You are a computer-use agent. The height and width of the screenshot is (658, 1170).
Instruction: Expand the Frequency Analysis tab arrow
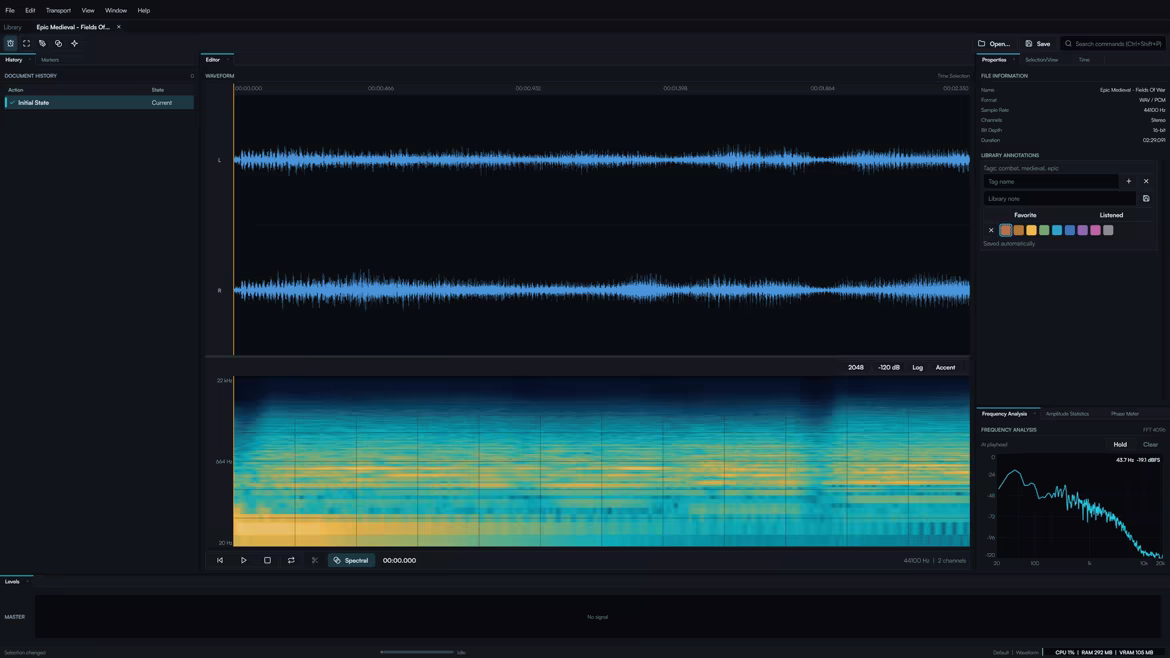pos(1034,414)
